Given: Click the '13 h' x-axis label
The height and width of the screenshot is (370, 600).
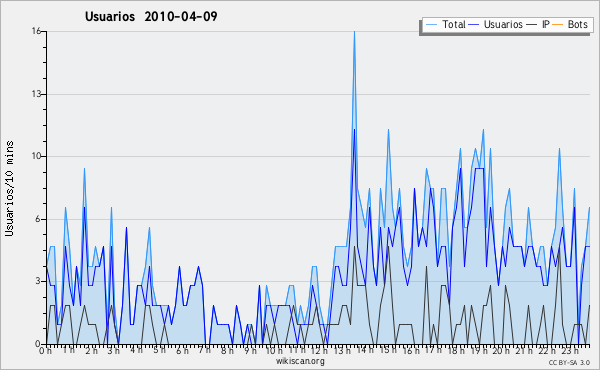Looking at the screenshot, I should pyautogui.click(x=342, y=351).
